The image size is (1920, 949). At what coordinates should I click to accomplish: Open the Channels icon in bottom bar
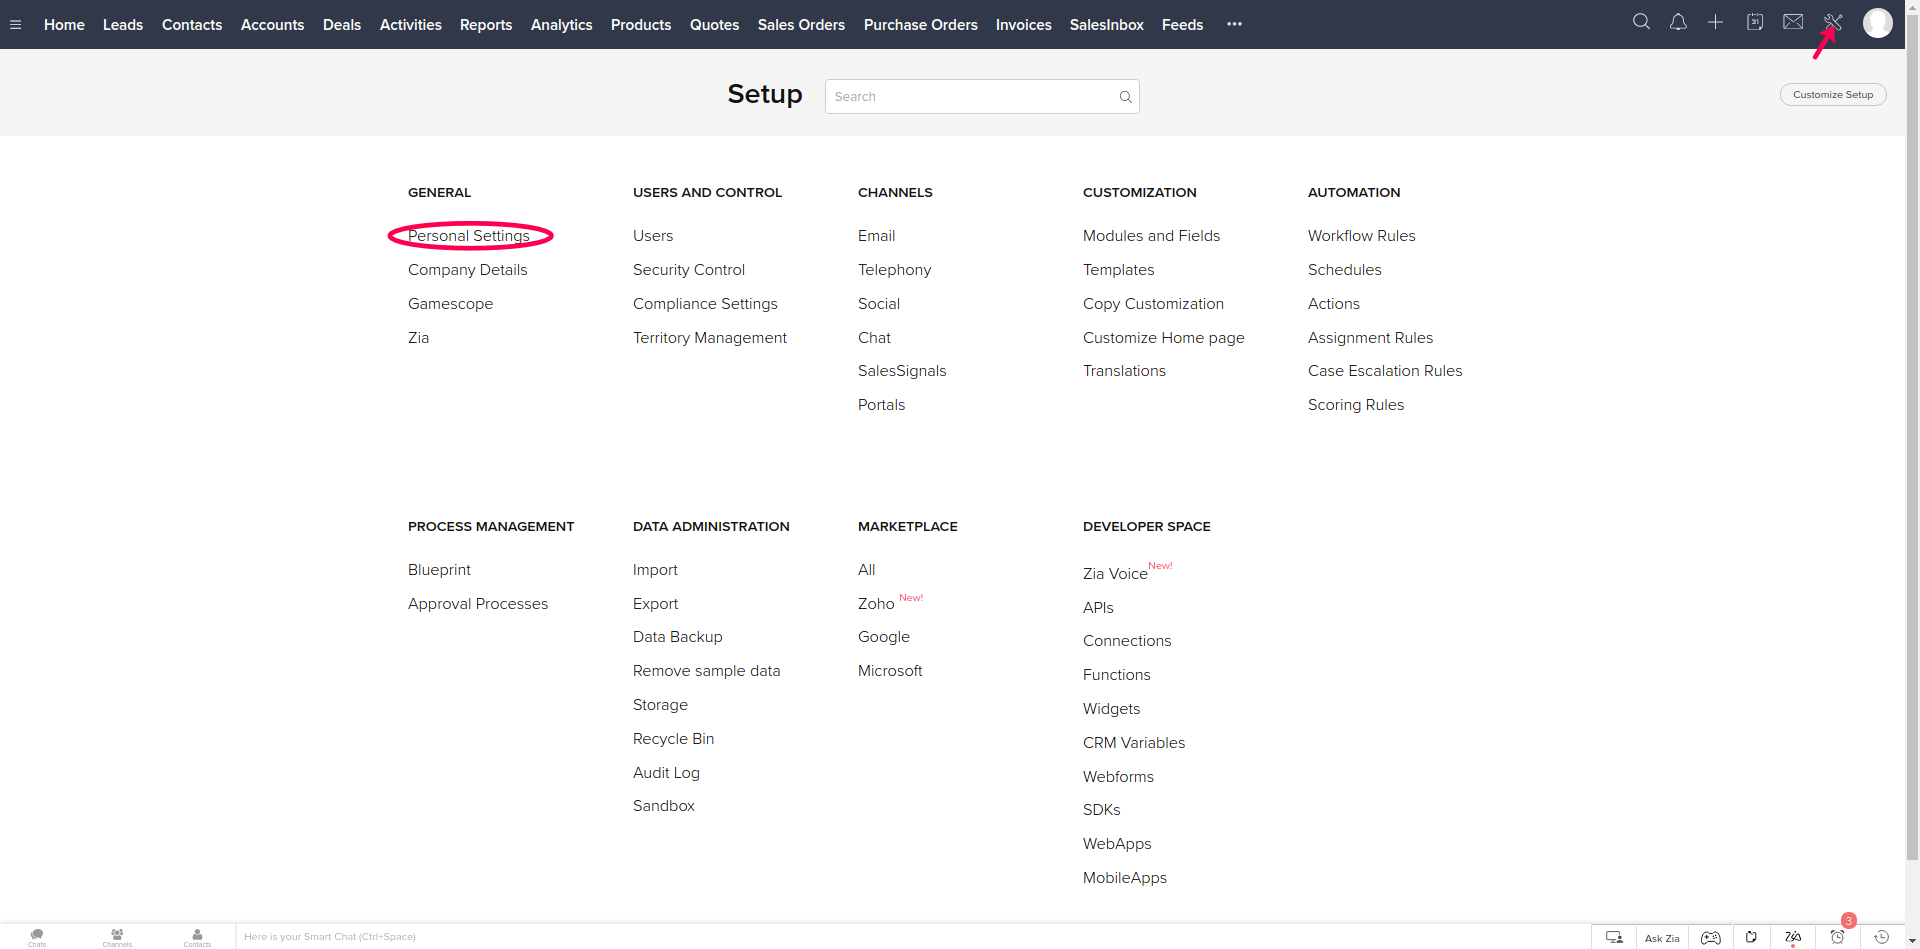[x=117, y=937]
